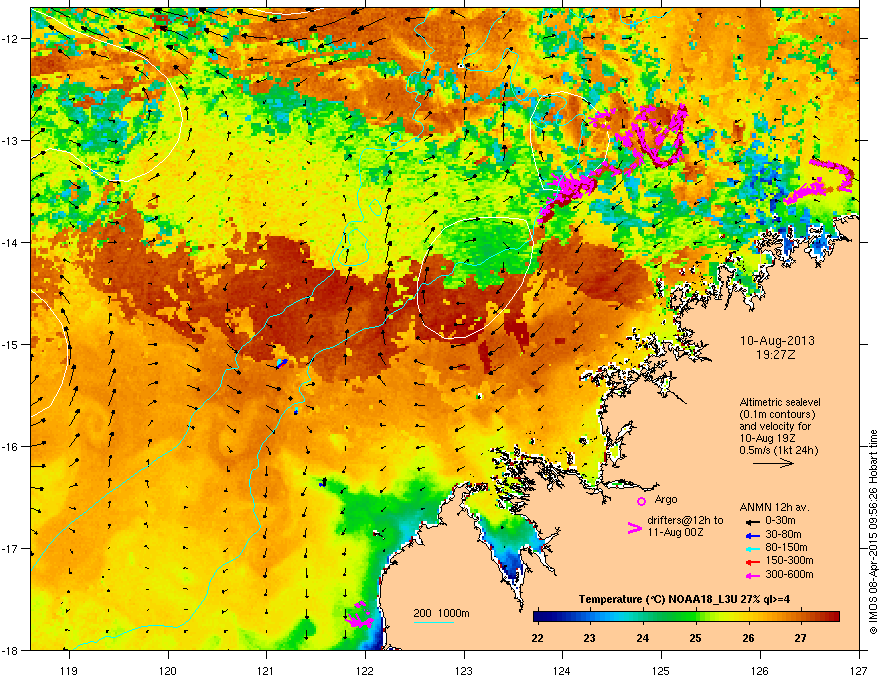Click the magenta Argo circle symbol

641,501
